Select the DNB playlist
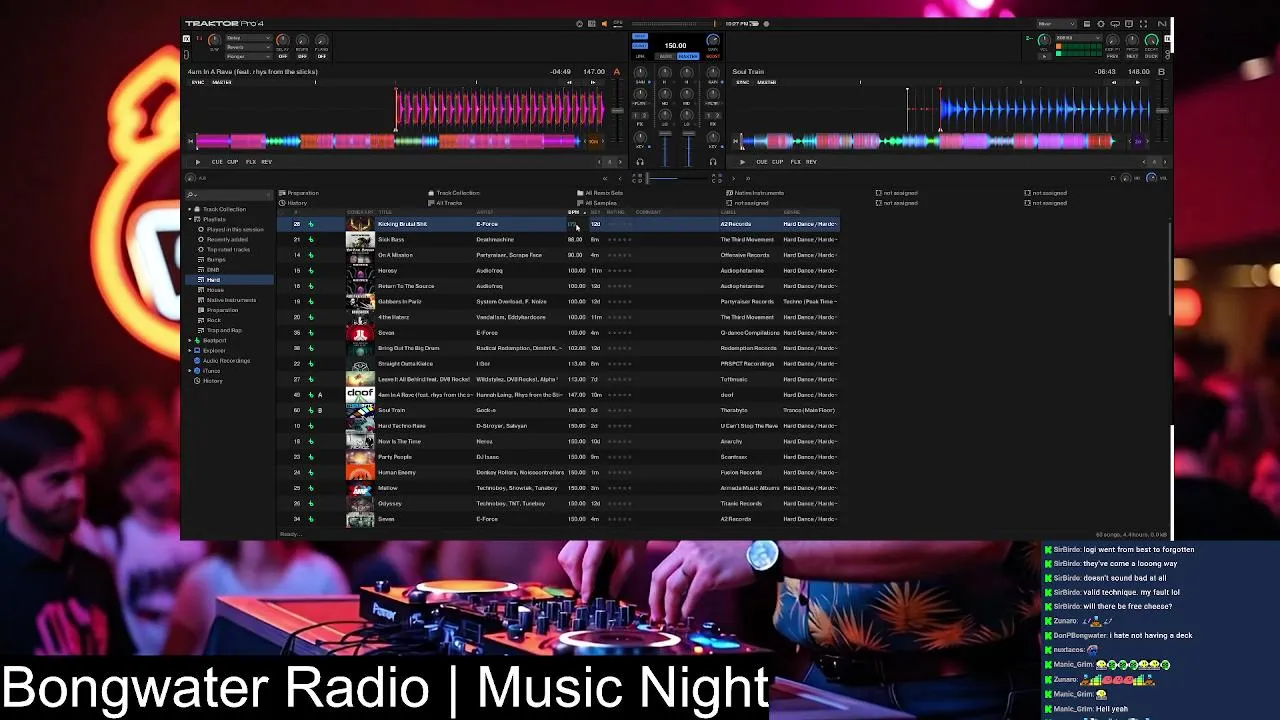 pyautogui.click(x=213, y=270)
